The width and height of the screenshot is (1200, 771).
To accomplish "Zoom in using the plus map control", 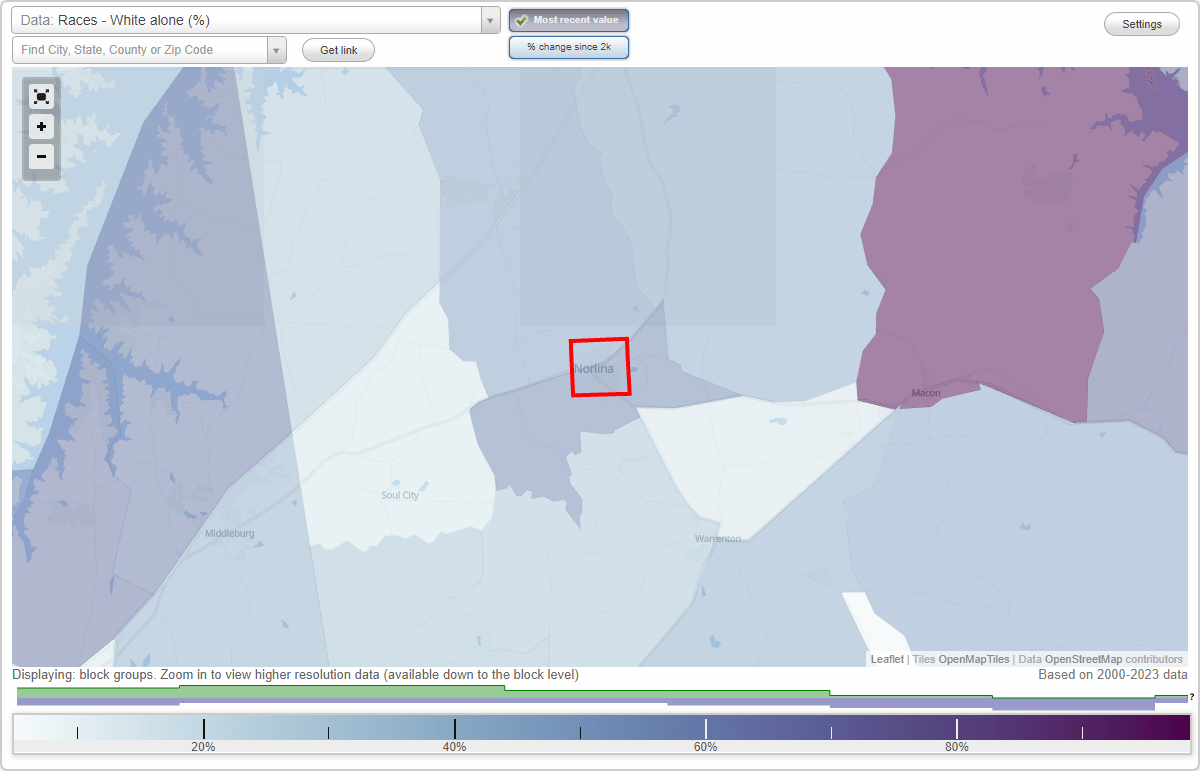I will coord(41,127).
